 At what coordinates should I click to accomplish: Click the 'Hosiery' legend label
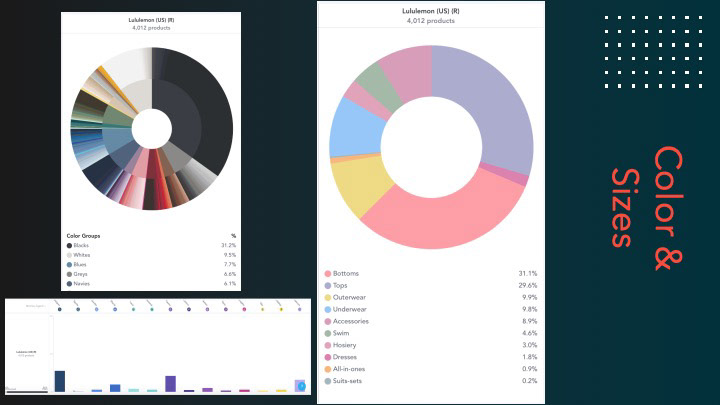click(x=344, y=345)
